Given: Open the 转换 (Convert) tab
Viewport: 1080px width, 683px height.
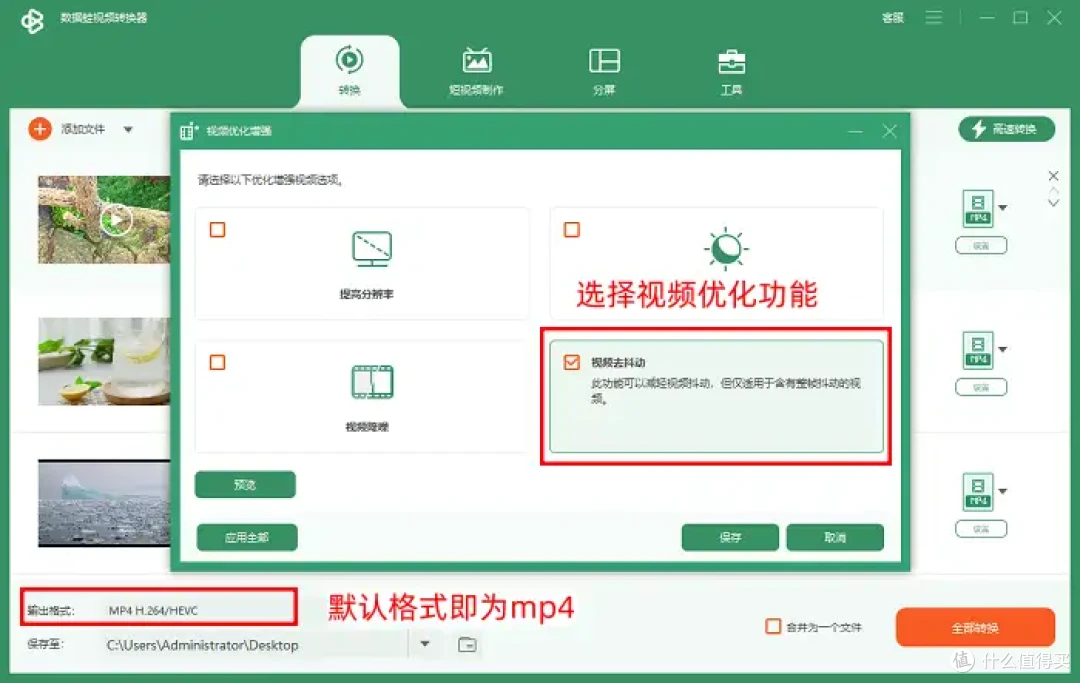Looking at the screenshot, I should click(x=349, y=70).
